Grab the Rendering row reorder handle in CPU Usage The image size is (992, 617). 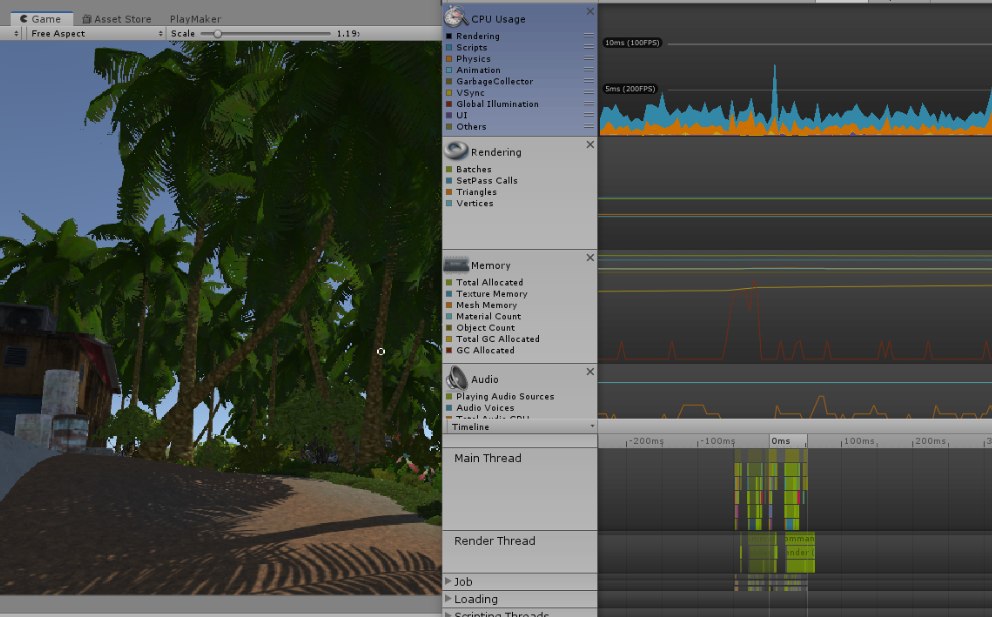click(589, 36)
